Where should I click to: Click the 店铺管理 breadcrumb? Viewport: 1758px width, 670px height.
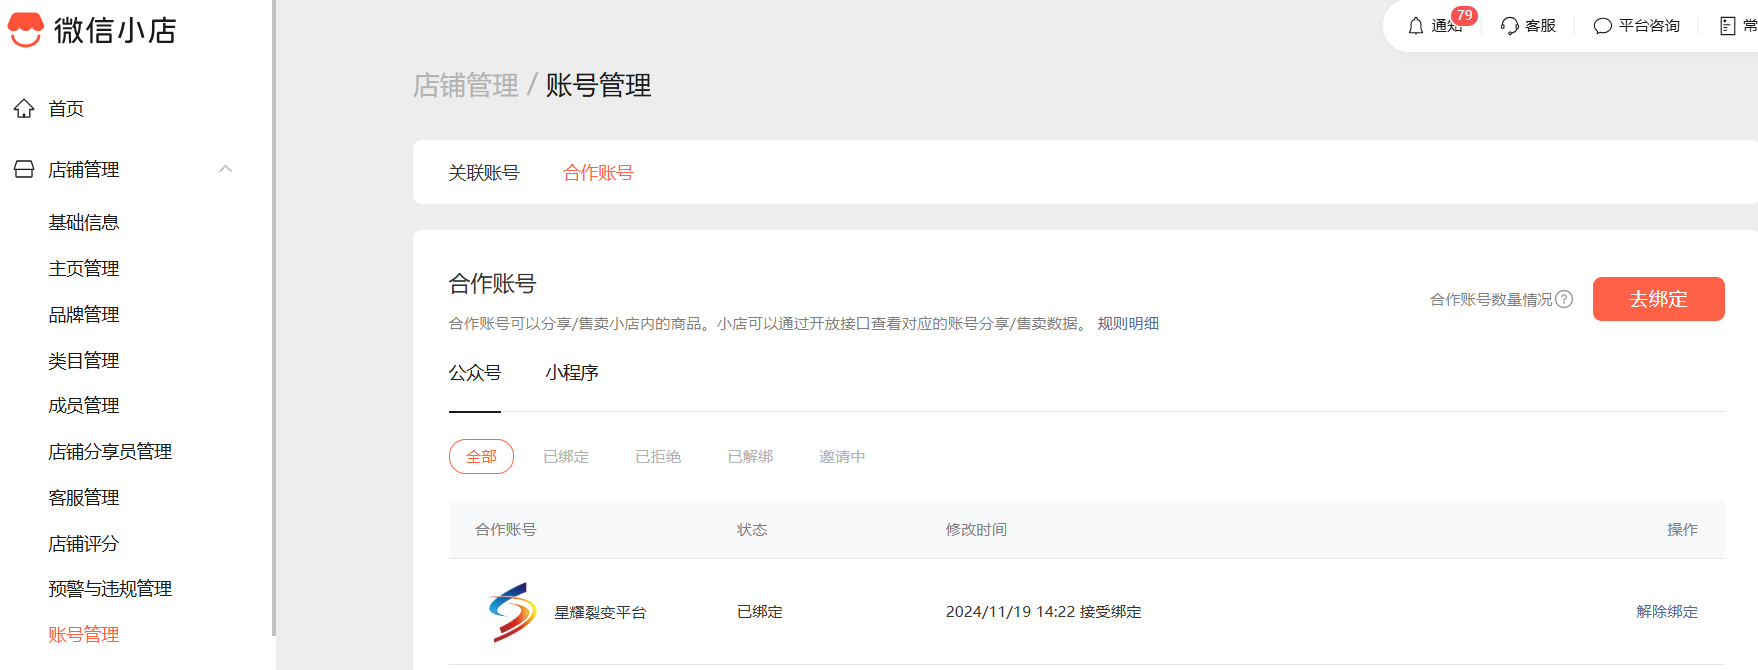[x=466, y=85]
